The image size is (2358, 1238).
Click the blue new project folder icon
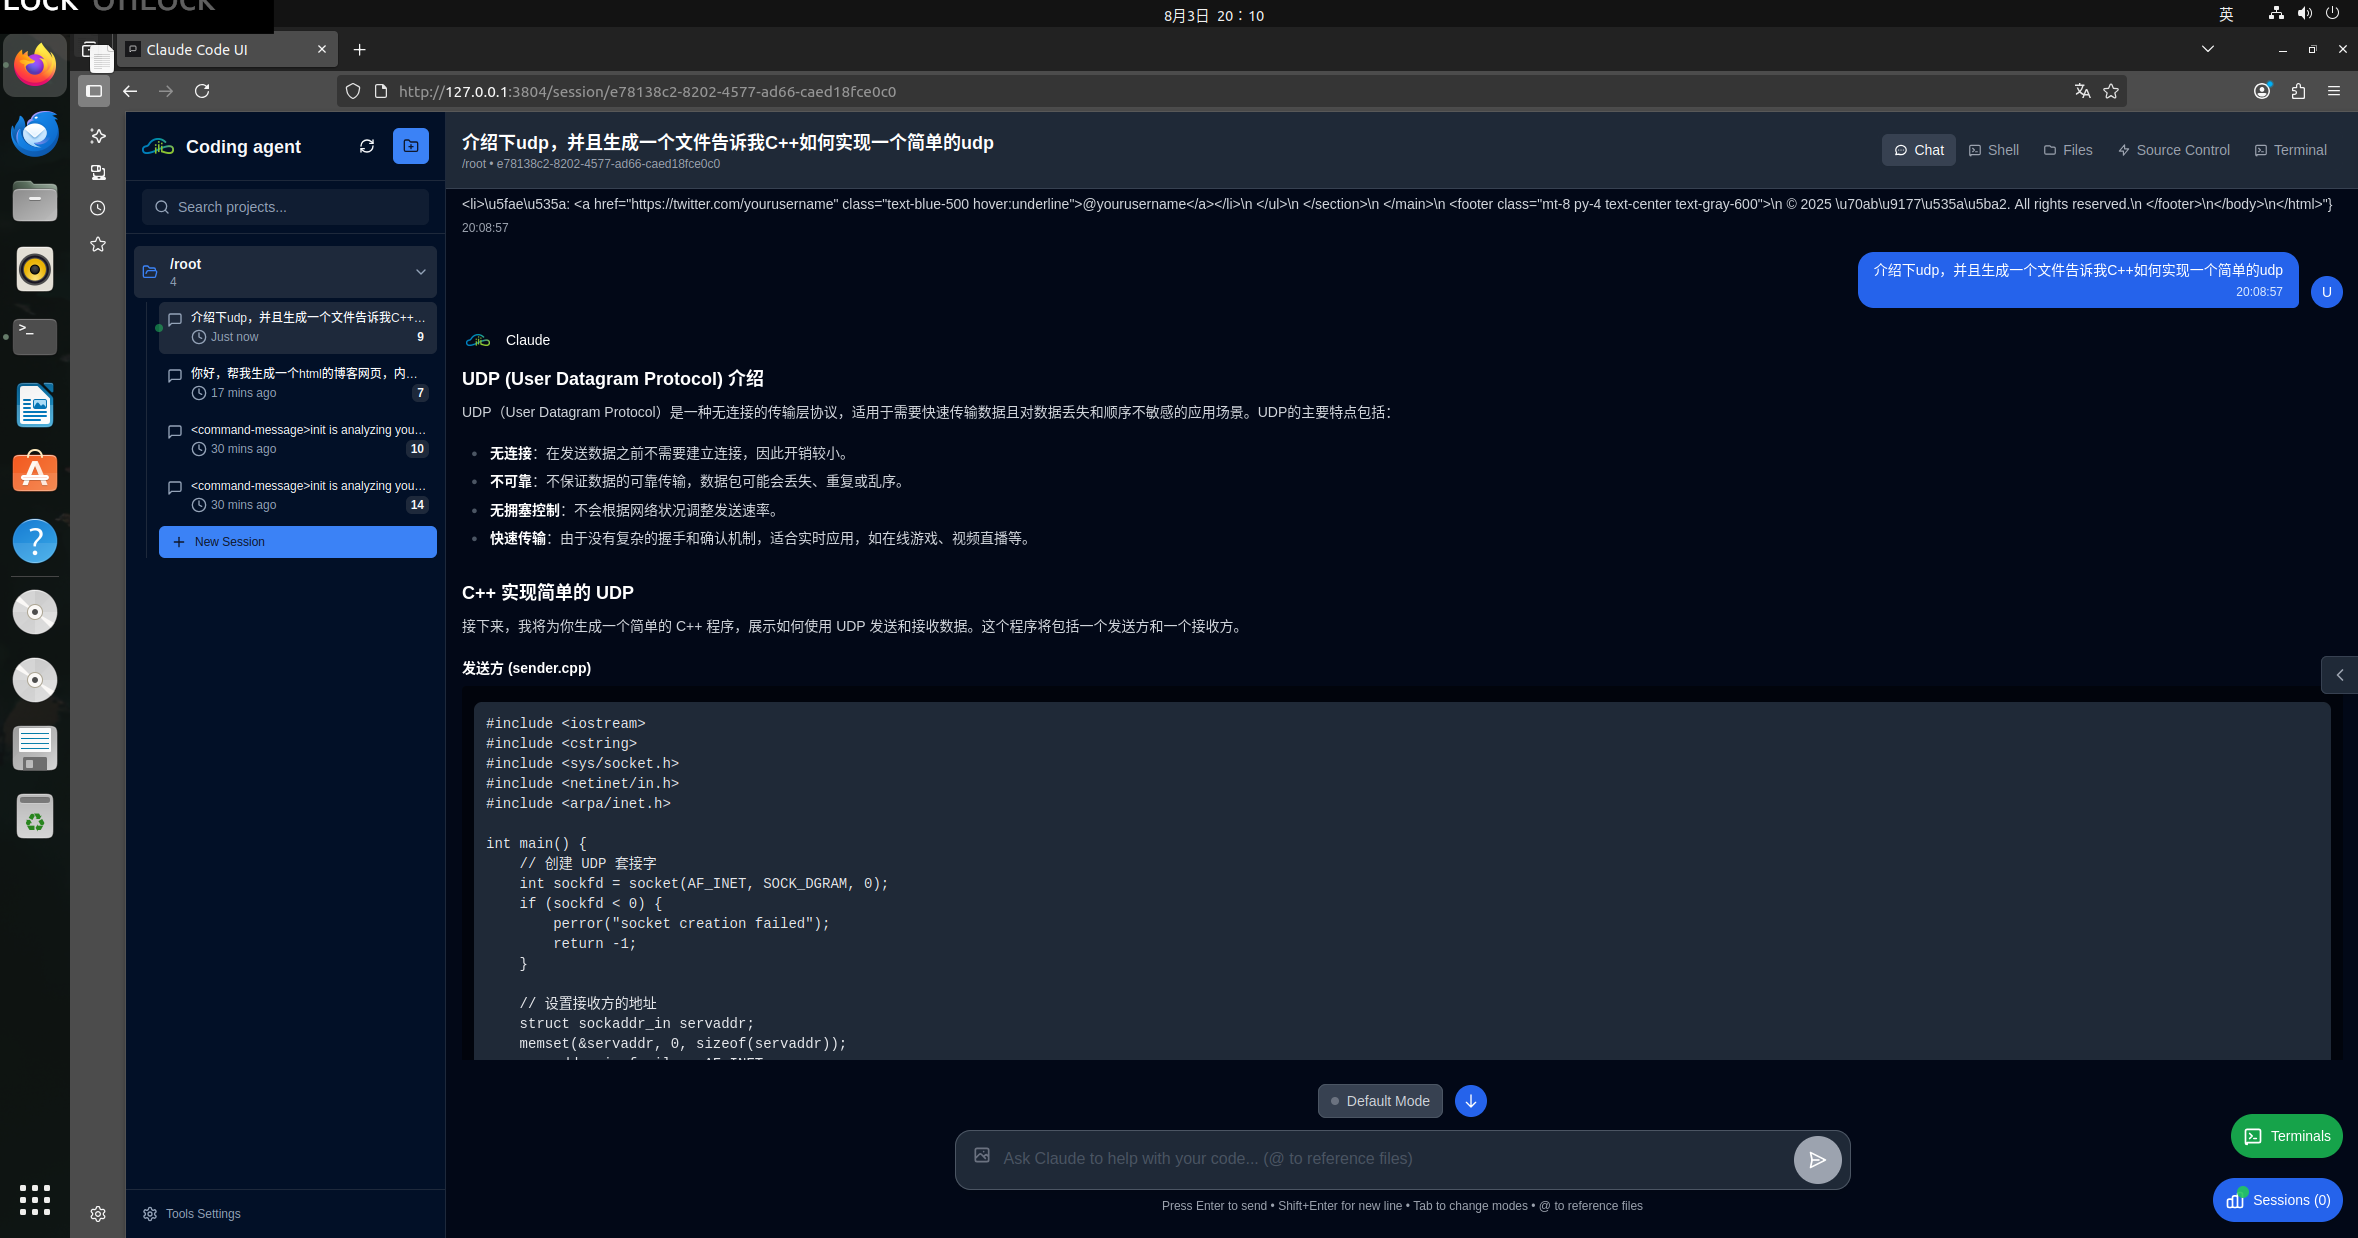coord(411,146)
